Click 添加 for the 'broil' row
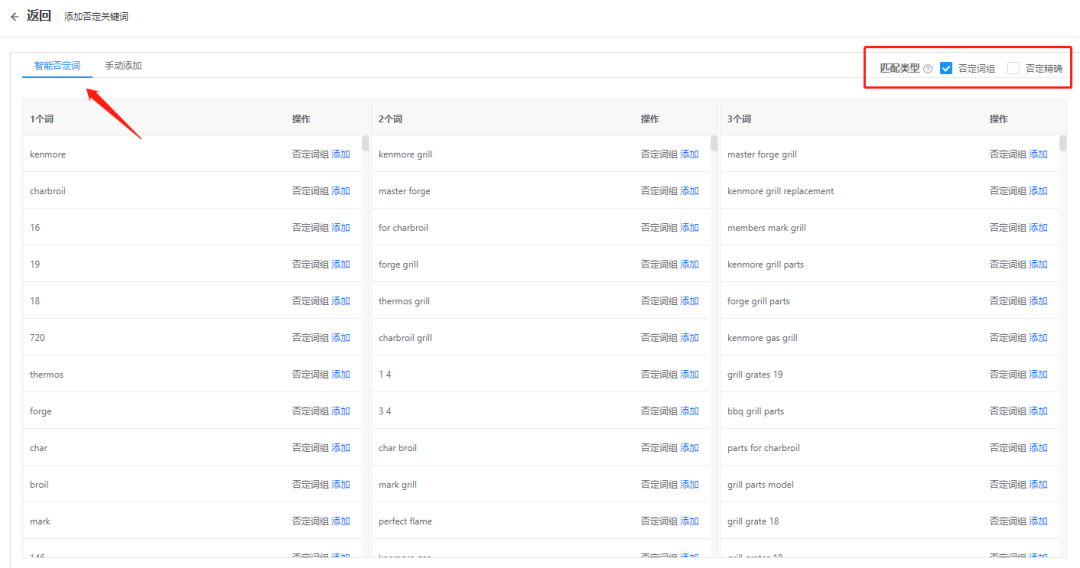Image resolution: width=1080 pixels, height=568 pixels. [x=340, y=485]
